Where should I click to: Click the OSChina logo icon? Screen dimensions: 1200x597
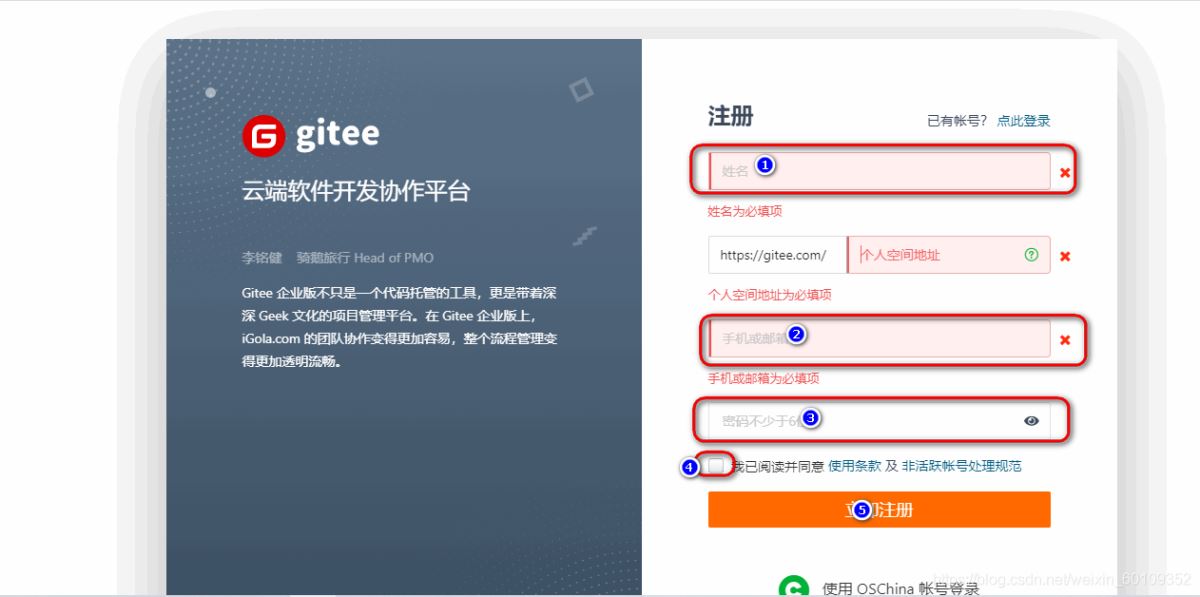[x=794, y=588]
